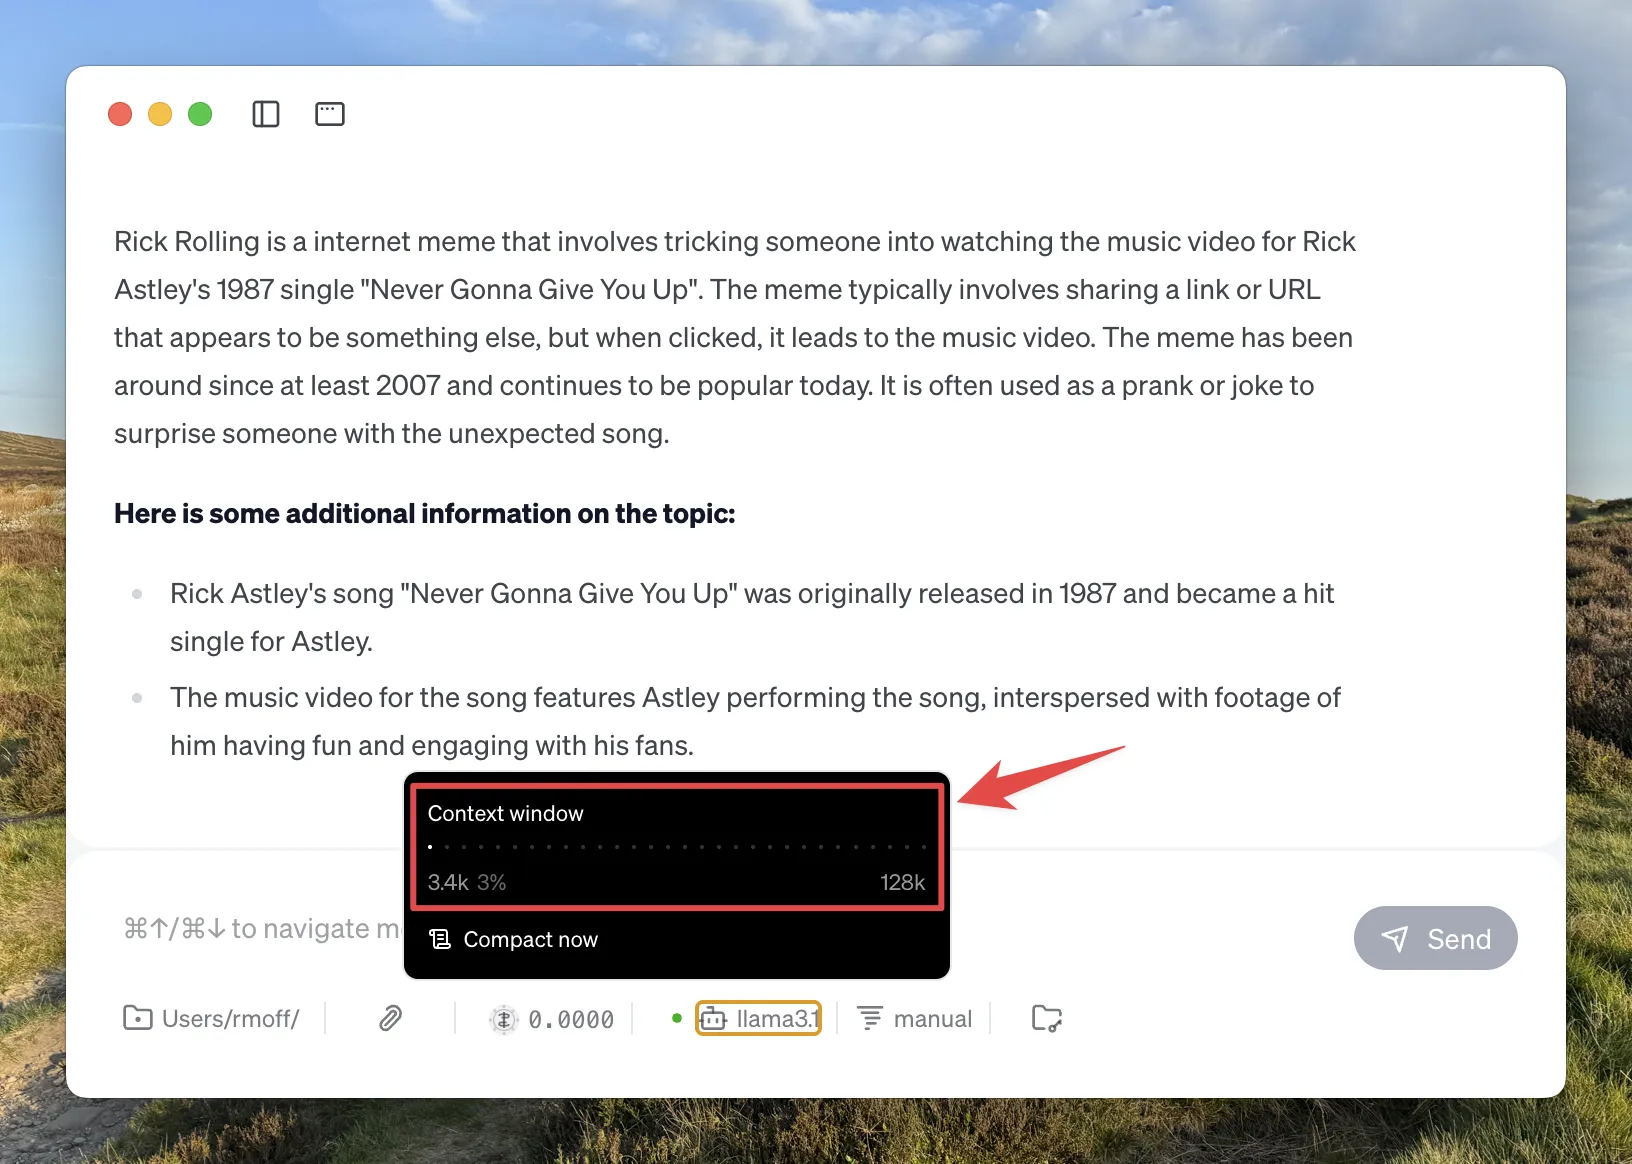Open the folder-link icon in the bottom bar
This screenshot has height=1164, width=1632.
point(1046,1019)
